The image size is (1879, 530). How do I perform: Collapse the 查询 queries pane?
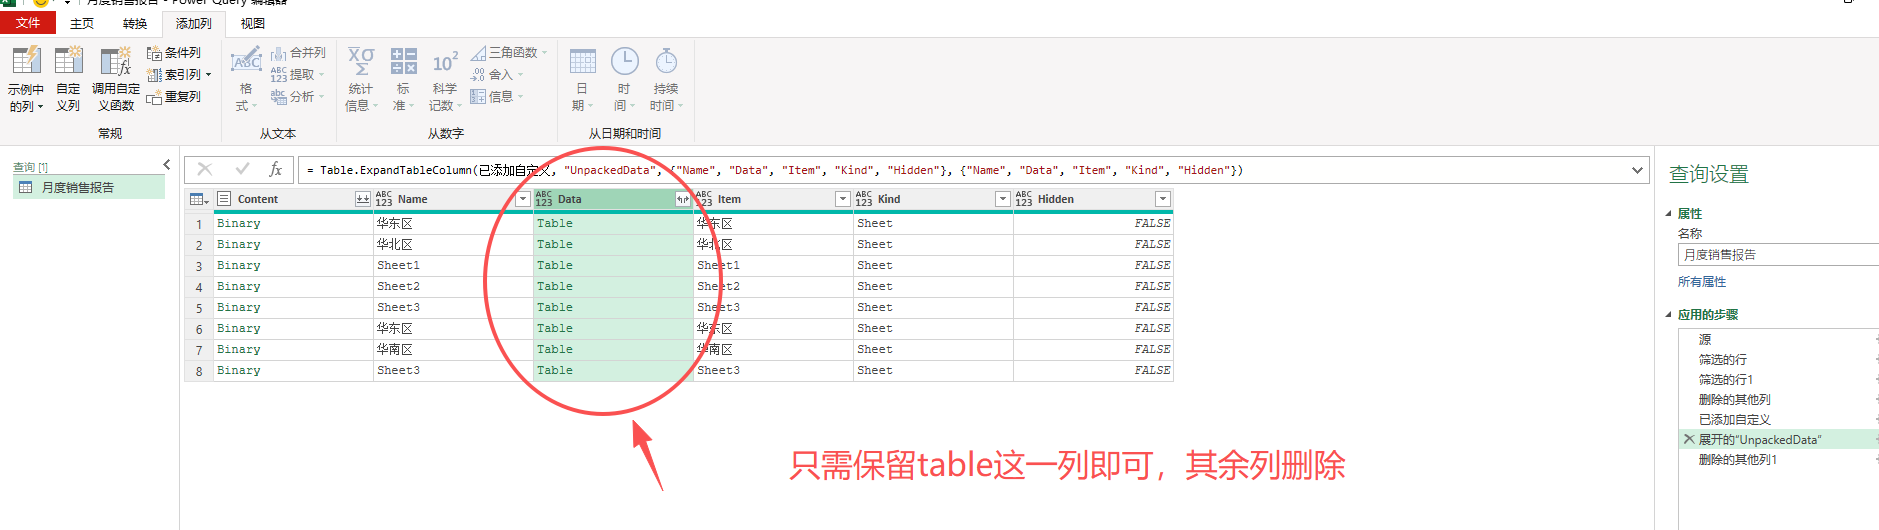click(167, 165)
